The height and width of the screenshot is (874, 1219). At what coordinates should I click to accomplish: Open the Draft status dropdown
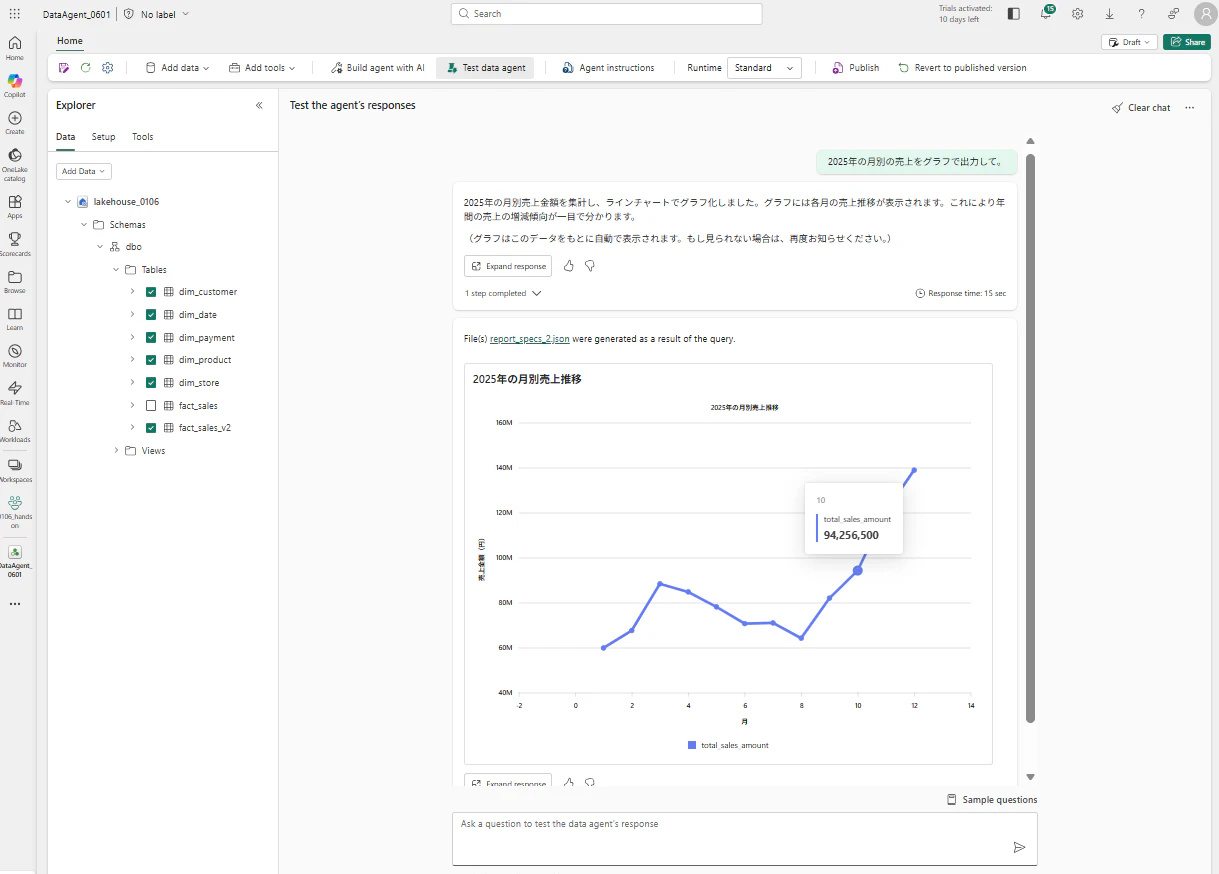click(1129, 42)
